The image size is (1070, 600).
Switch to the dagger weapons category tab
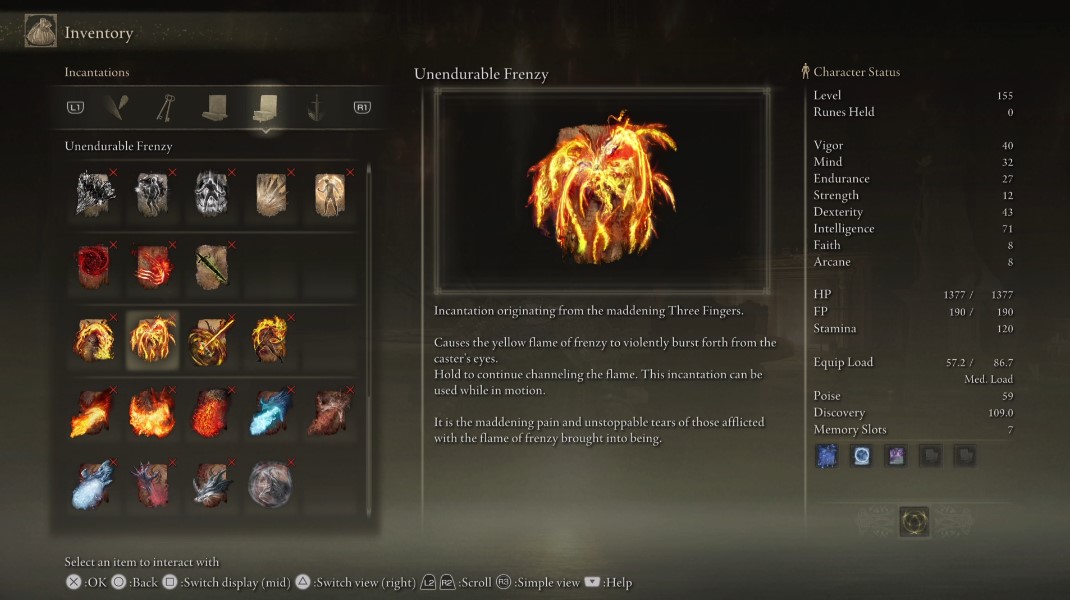(315, 108)
